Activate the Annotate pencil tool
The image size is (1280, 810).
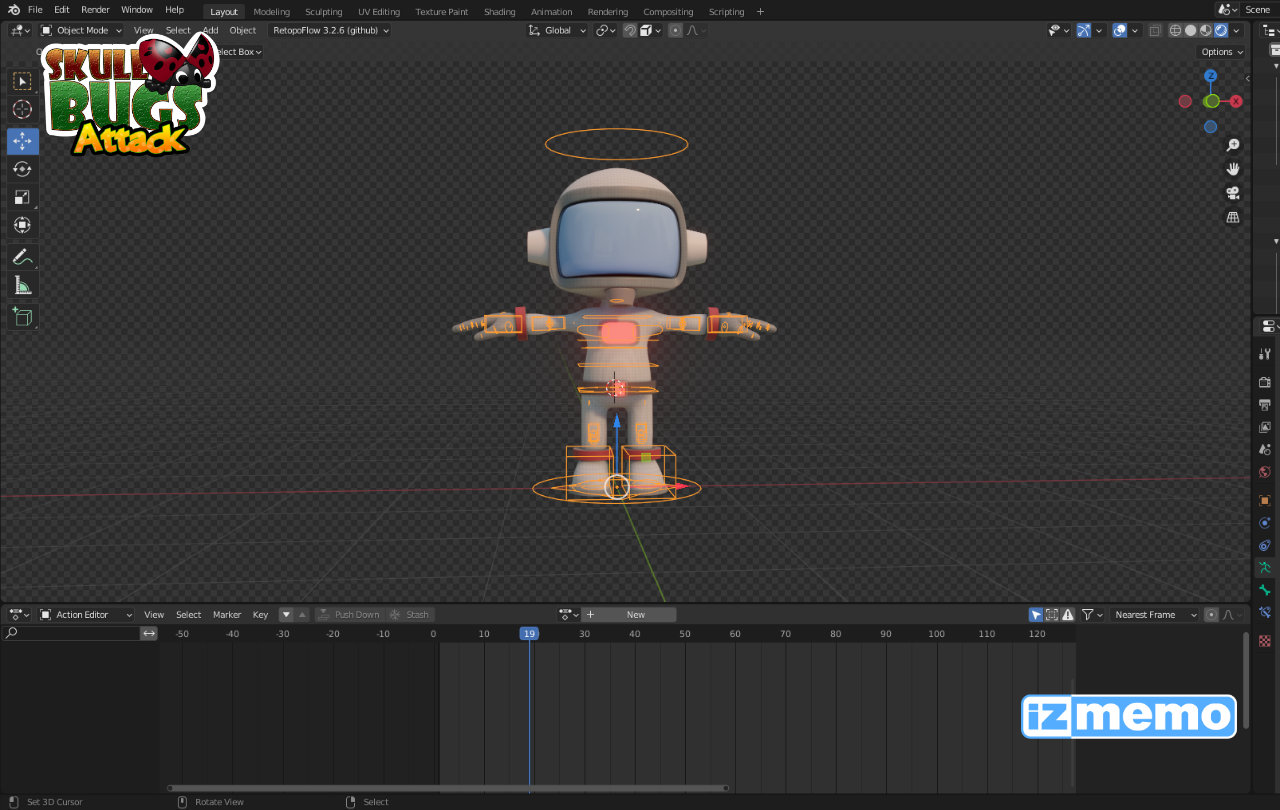tap(22, 257)
